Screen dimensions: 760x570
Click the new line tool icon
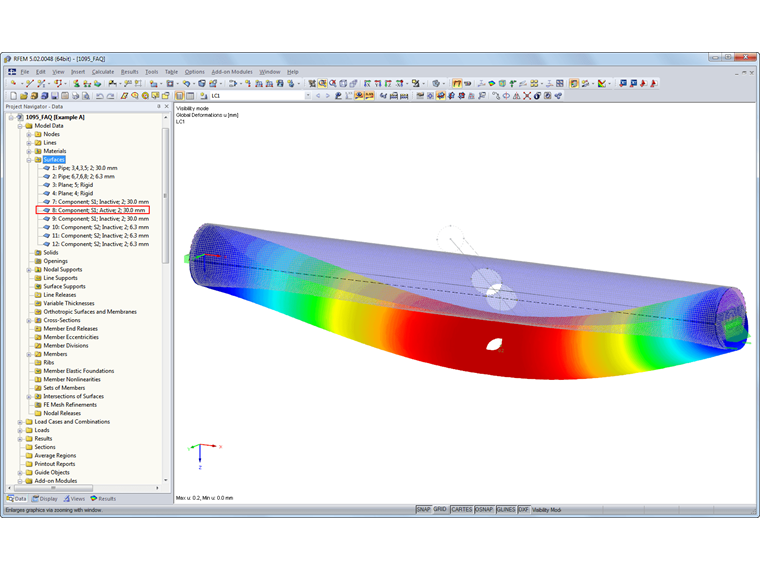click(x=30, y=83)
